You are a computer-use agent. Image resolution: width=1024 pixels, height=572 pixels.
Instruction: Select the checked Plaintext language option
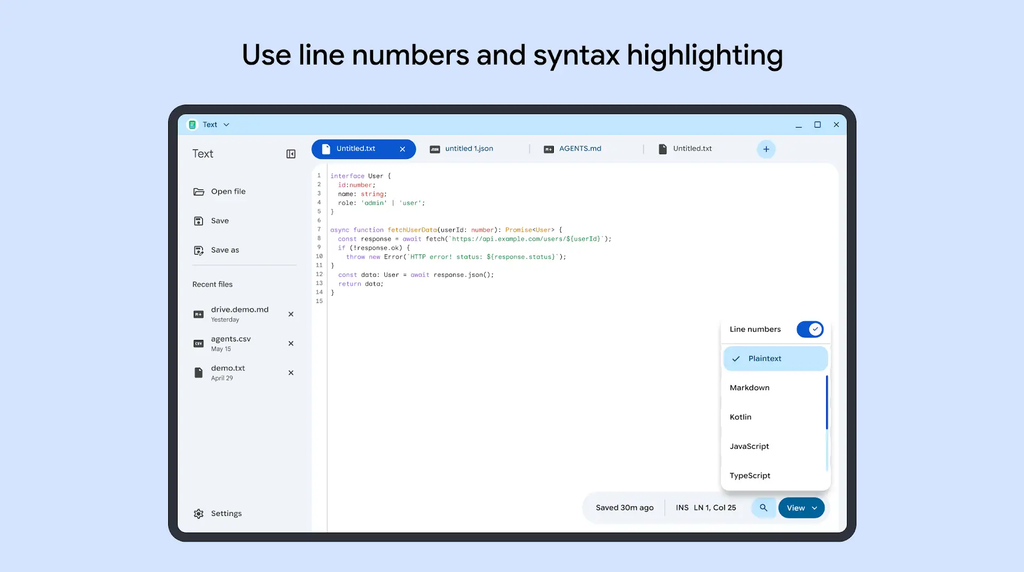click(x=775, y=358)
